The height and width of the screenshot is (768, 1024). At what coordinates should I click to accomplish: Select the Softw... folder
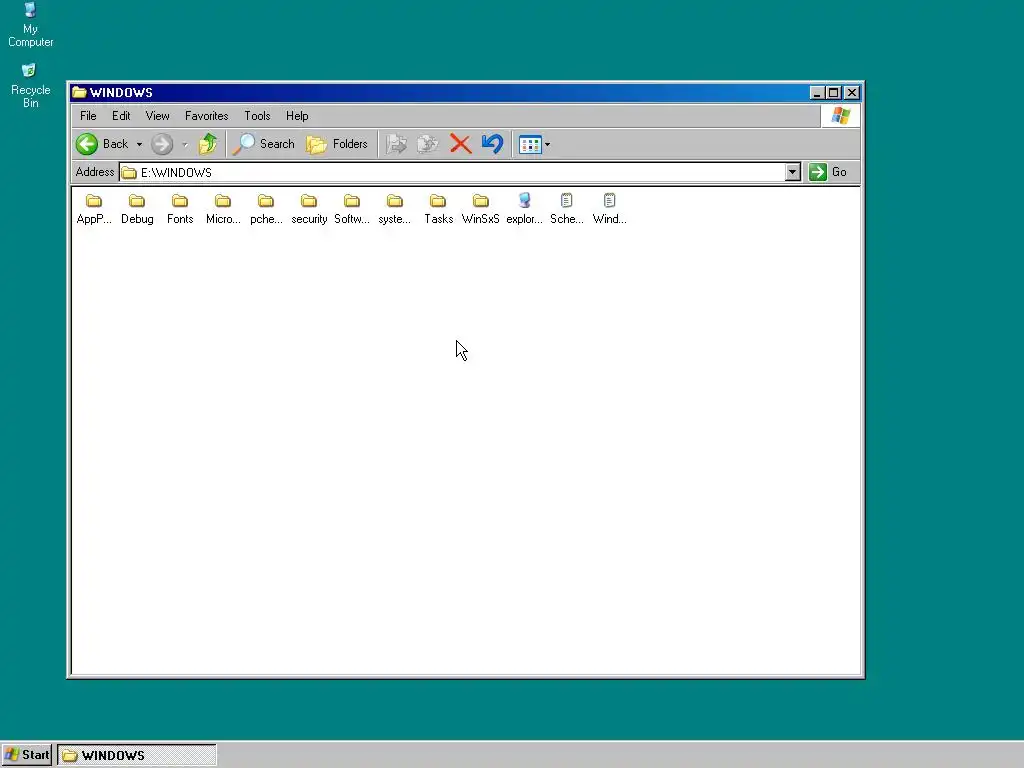pos(352,209)
